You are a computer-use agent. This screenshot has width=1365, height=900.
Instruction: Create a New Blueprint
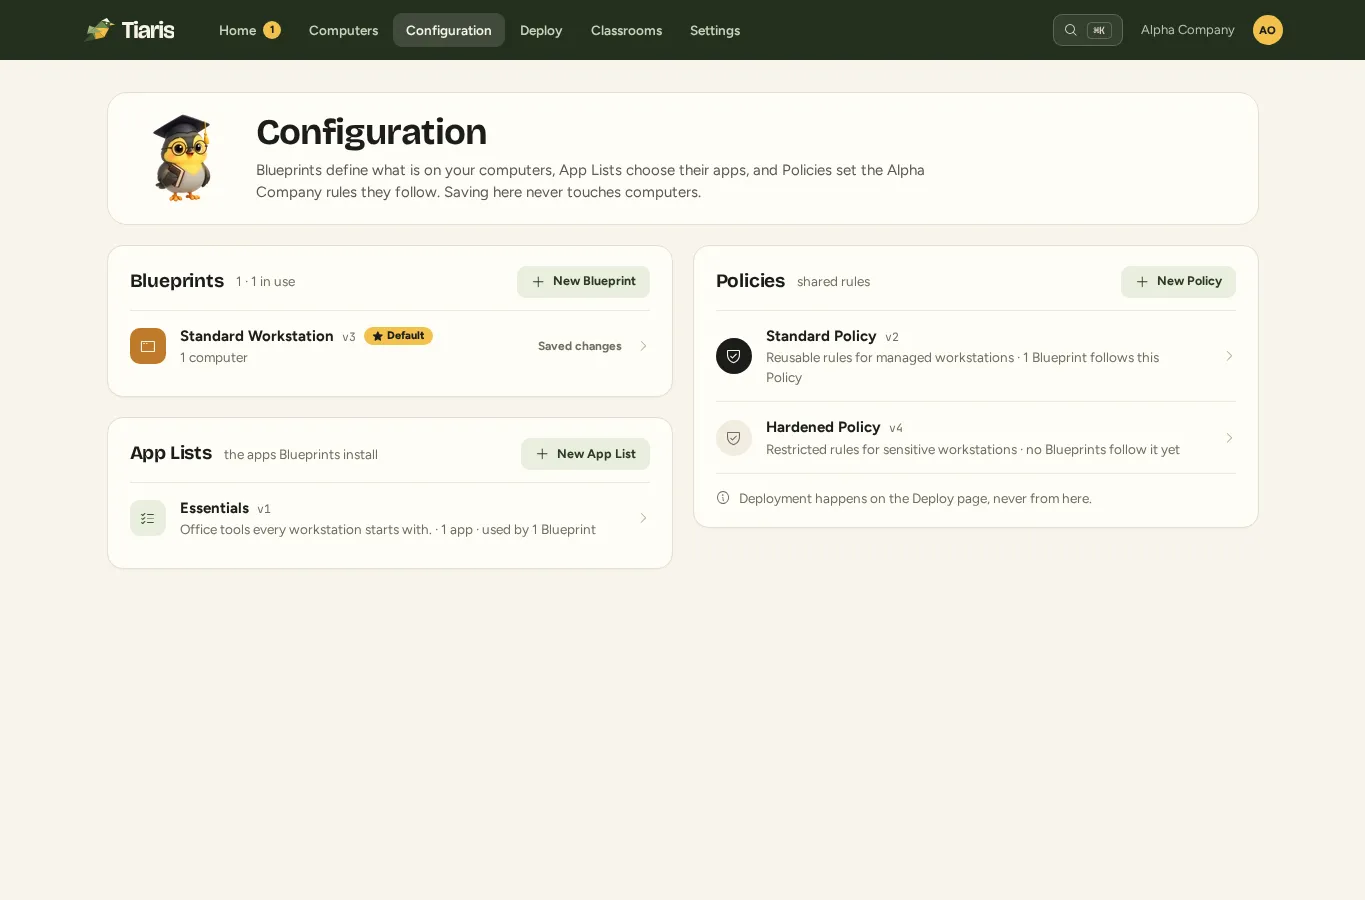(583, 282)
